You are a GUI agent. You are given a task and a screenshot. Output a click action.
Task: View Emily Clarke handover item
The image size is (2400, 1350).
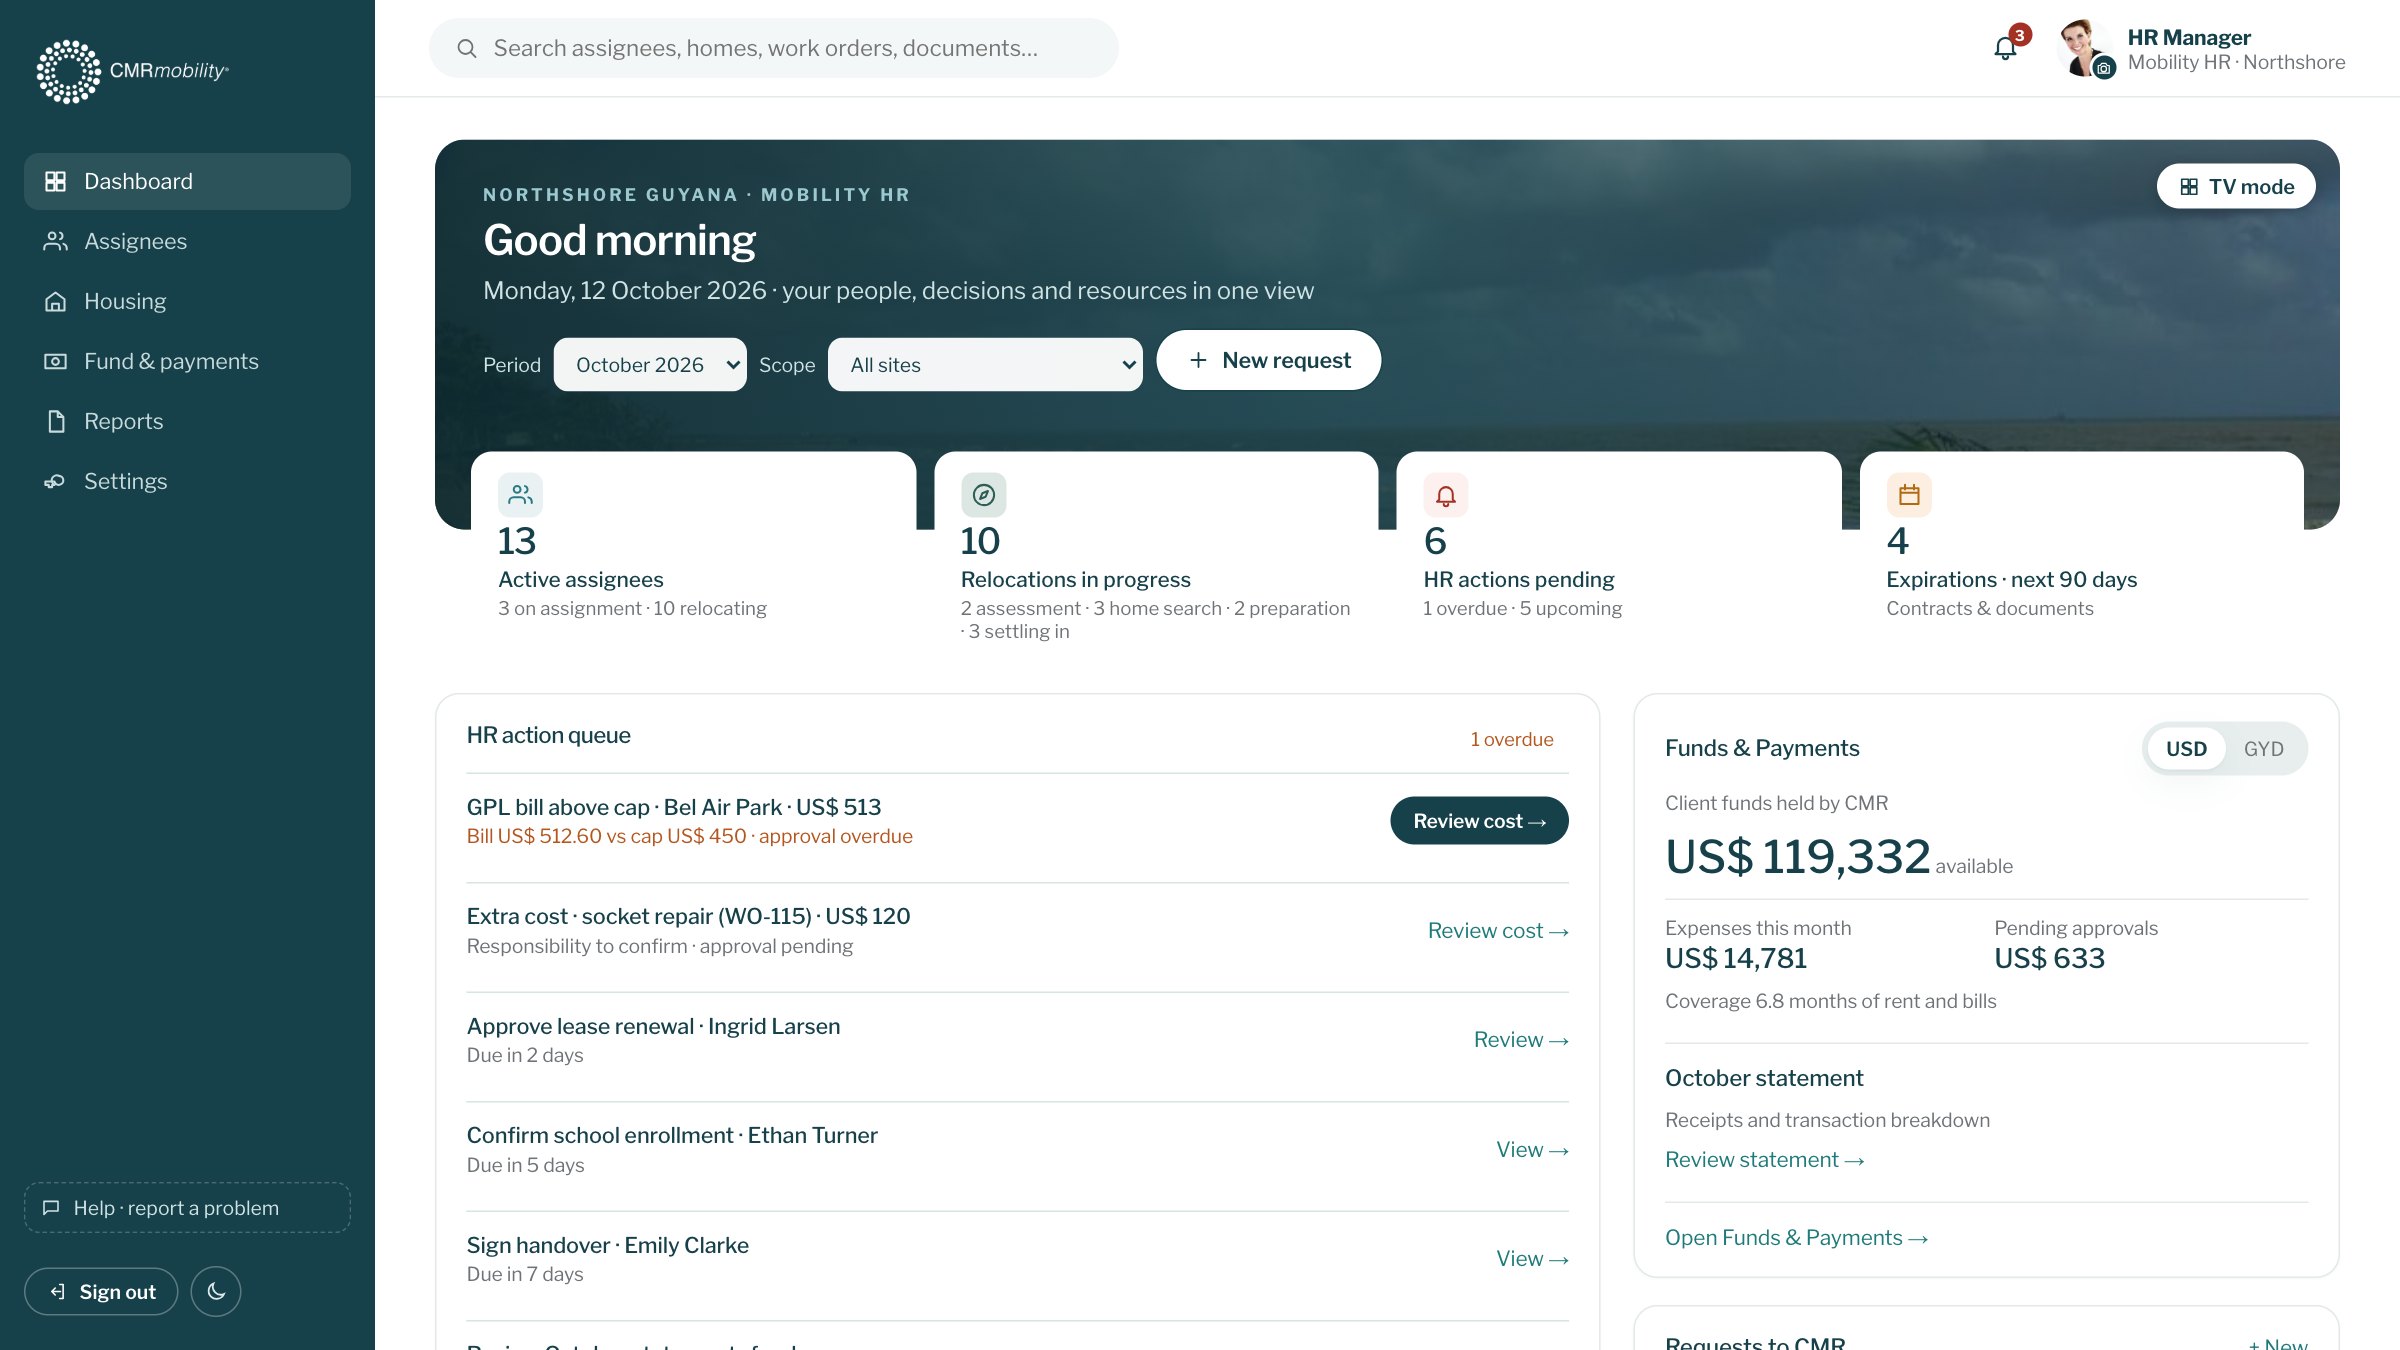pyautogui.click(x=1532, y=1258)
